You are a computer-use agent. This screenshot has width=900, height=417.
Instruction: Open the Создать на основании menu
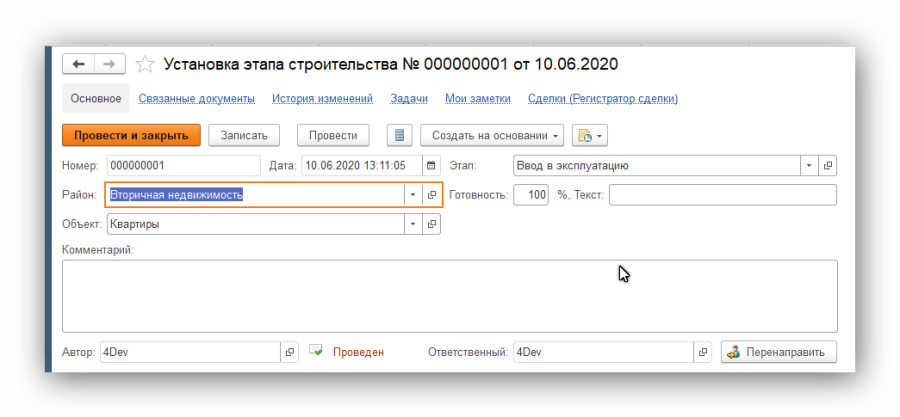[x=492, y=135]
